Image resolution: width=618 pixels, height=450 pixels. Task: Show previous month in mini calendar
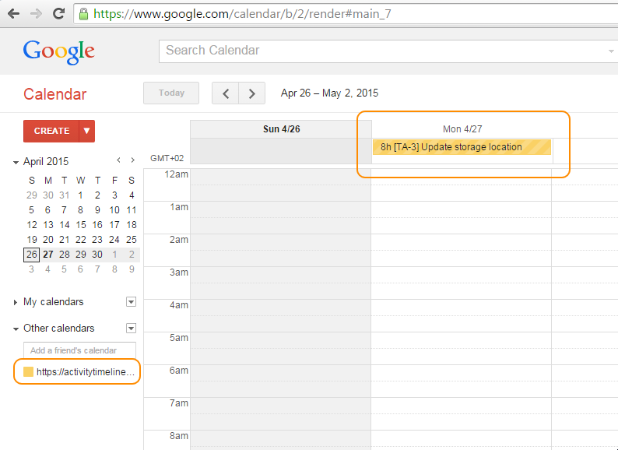[x=119, y=160]
